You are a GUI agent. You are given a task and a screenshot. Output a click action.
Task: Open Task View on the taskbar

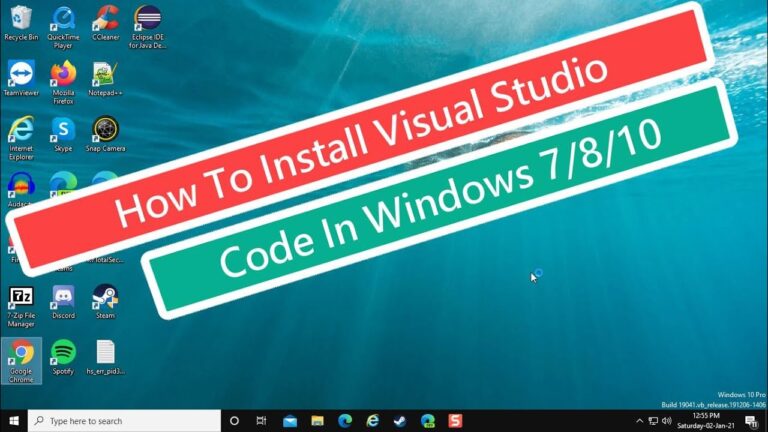click(x=262, y=421)
